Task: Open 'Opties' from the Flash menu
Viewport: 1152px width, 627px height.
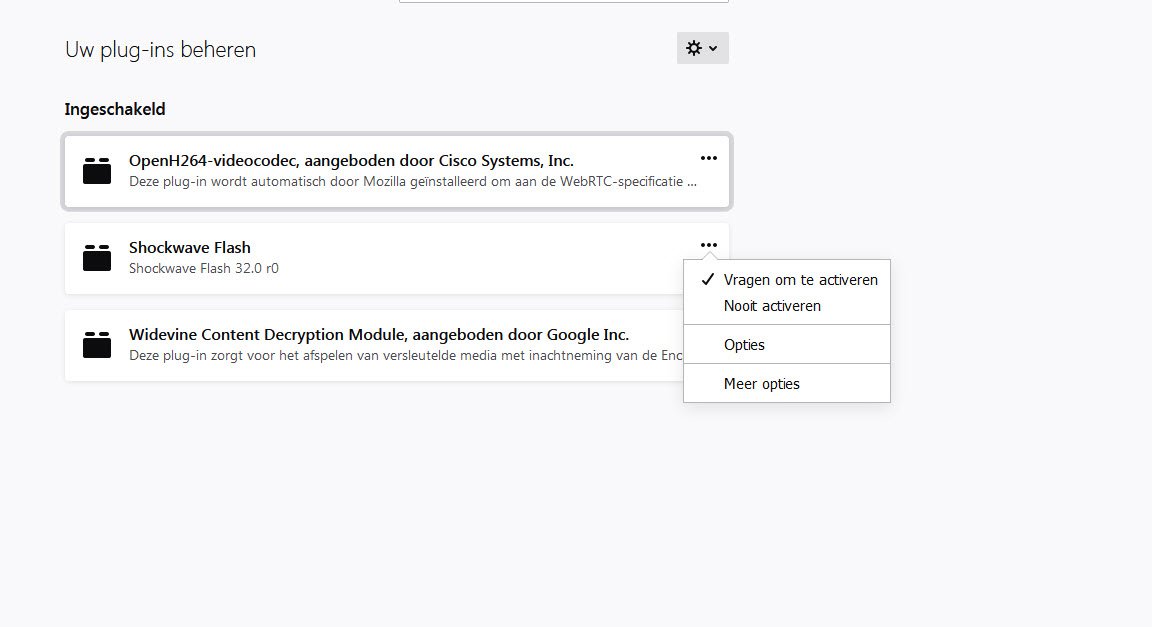Action: (x=744, y=345)
